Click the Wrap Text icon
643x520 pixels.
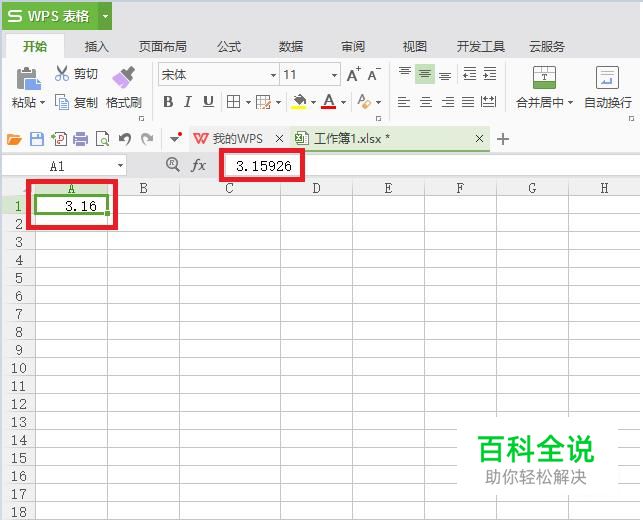click(x=607, y=77)
